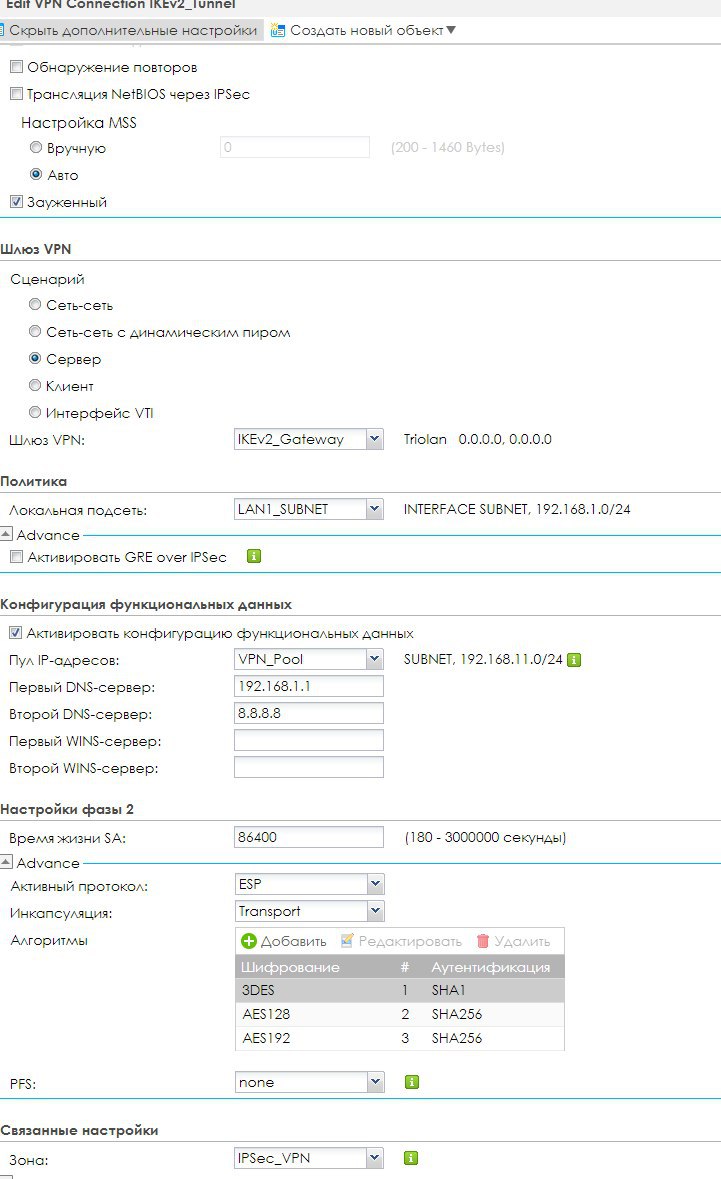Click the info icon beside PFS dropdown
The image size is (721, 1179).
pyautogui.click(x=412, y=1082)
